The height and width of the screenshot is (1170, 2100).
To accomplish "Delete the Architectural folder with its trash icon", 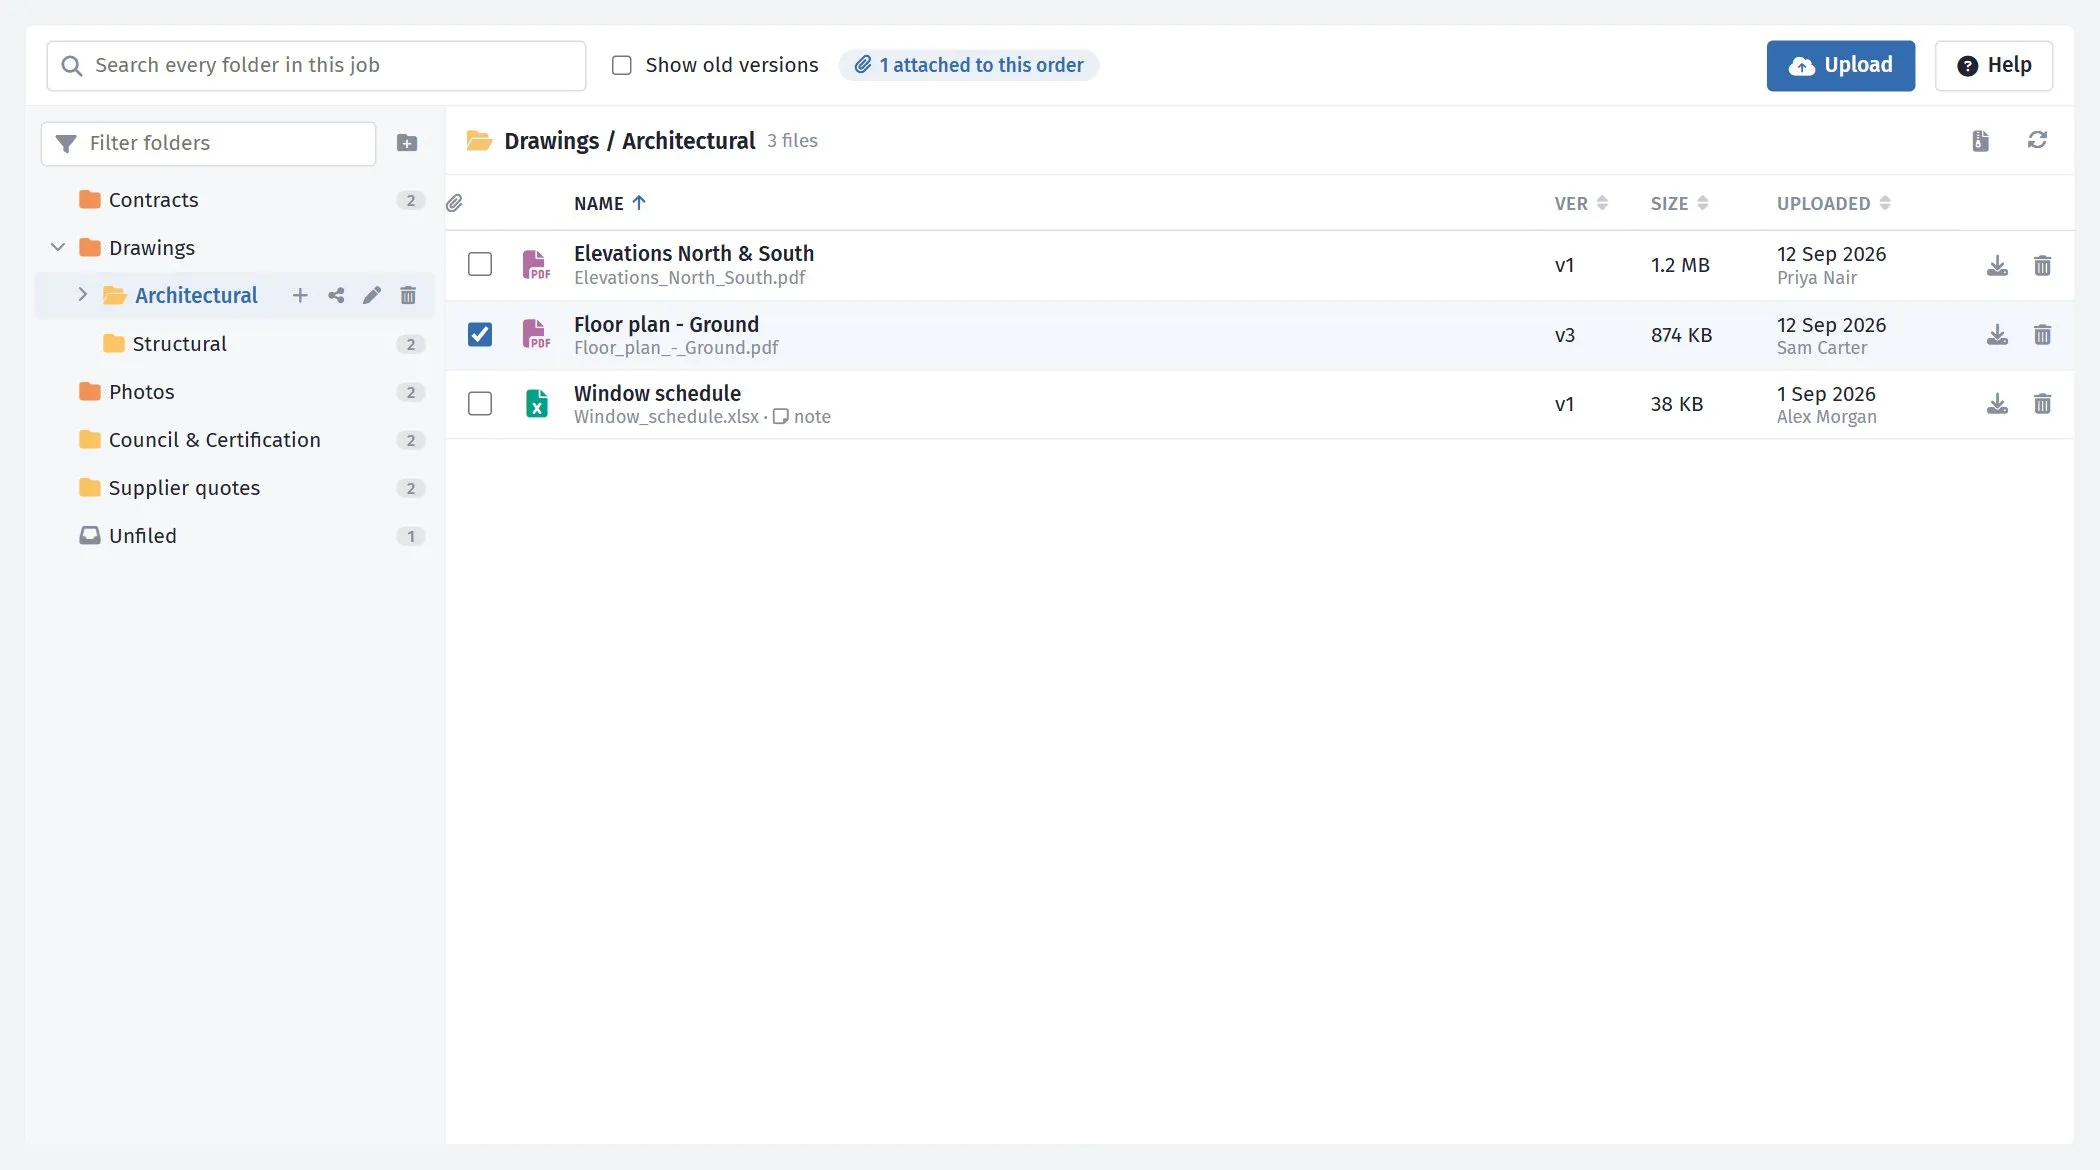I will (x=408, y=295).
